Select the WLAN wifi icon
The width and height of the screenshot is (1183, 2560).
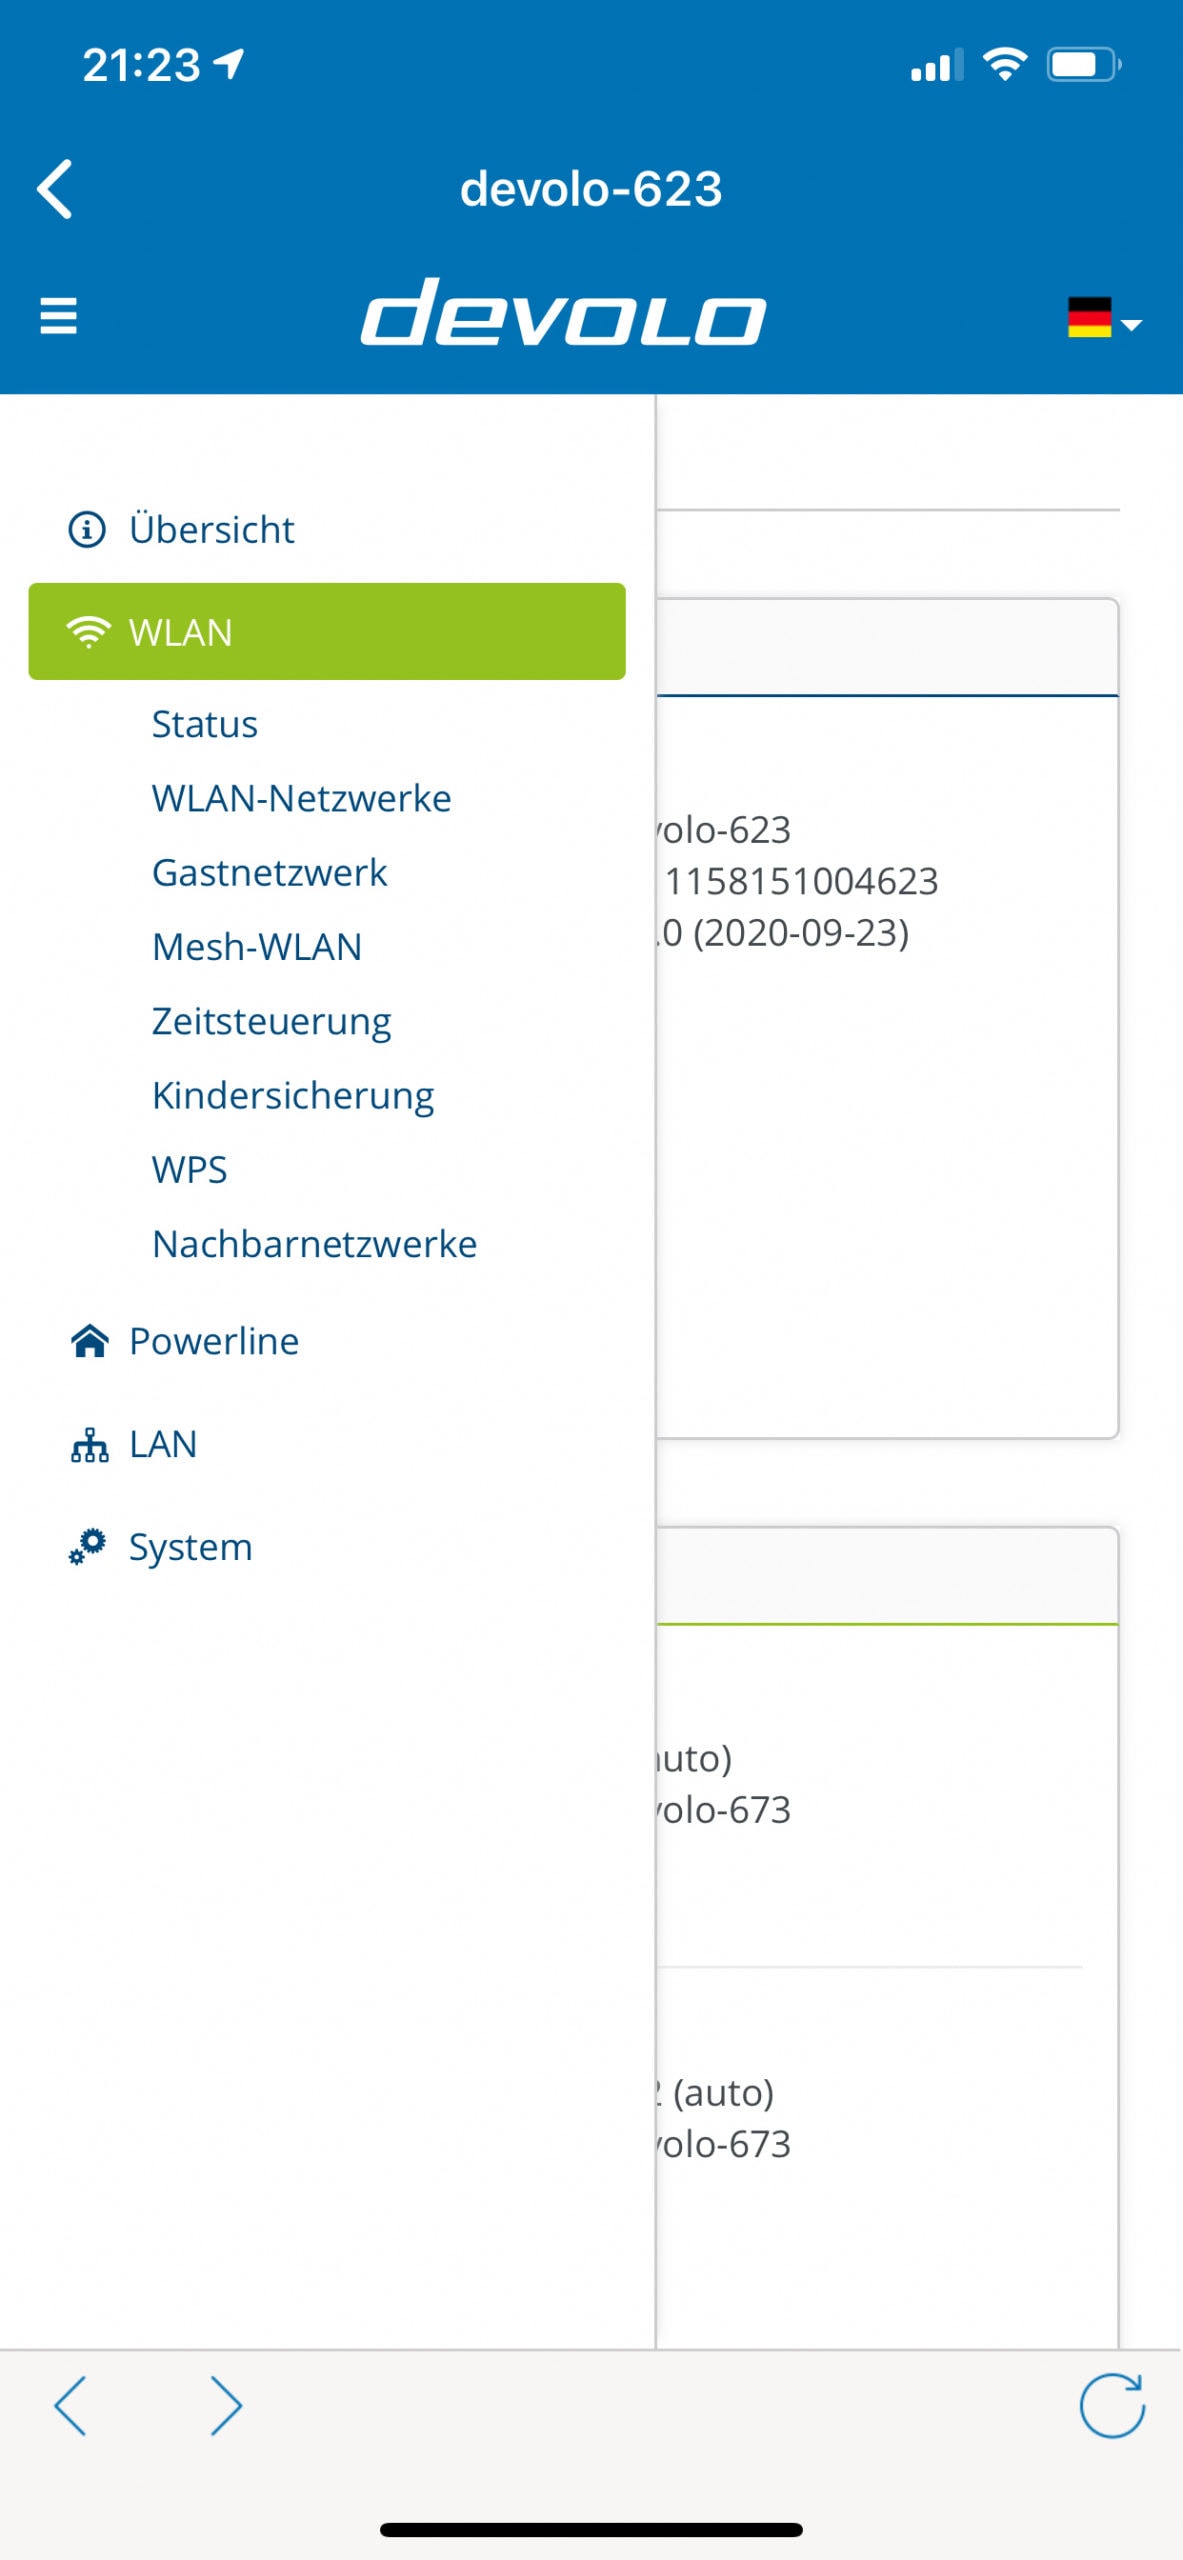(x=89, y=632)
